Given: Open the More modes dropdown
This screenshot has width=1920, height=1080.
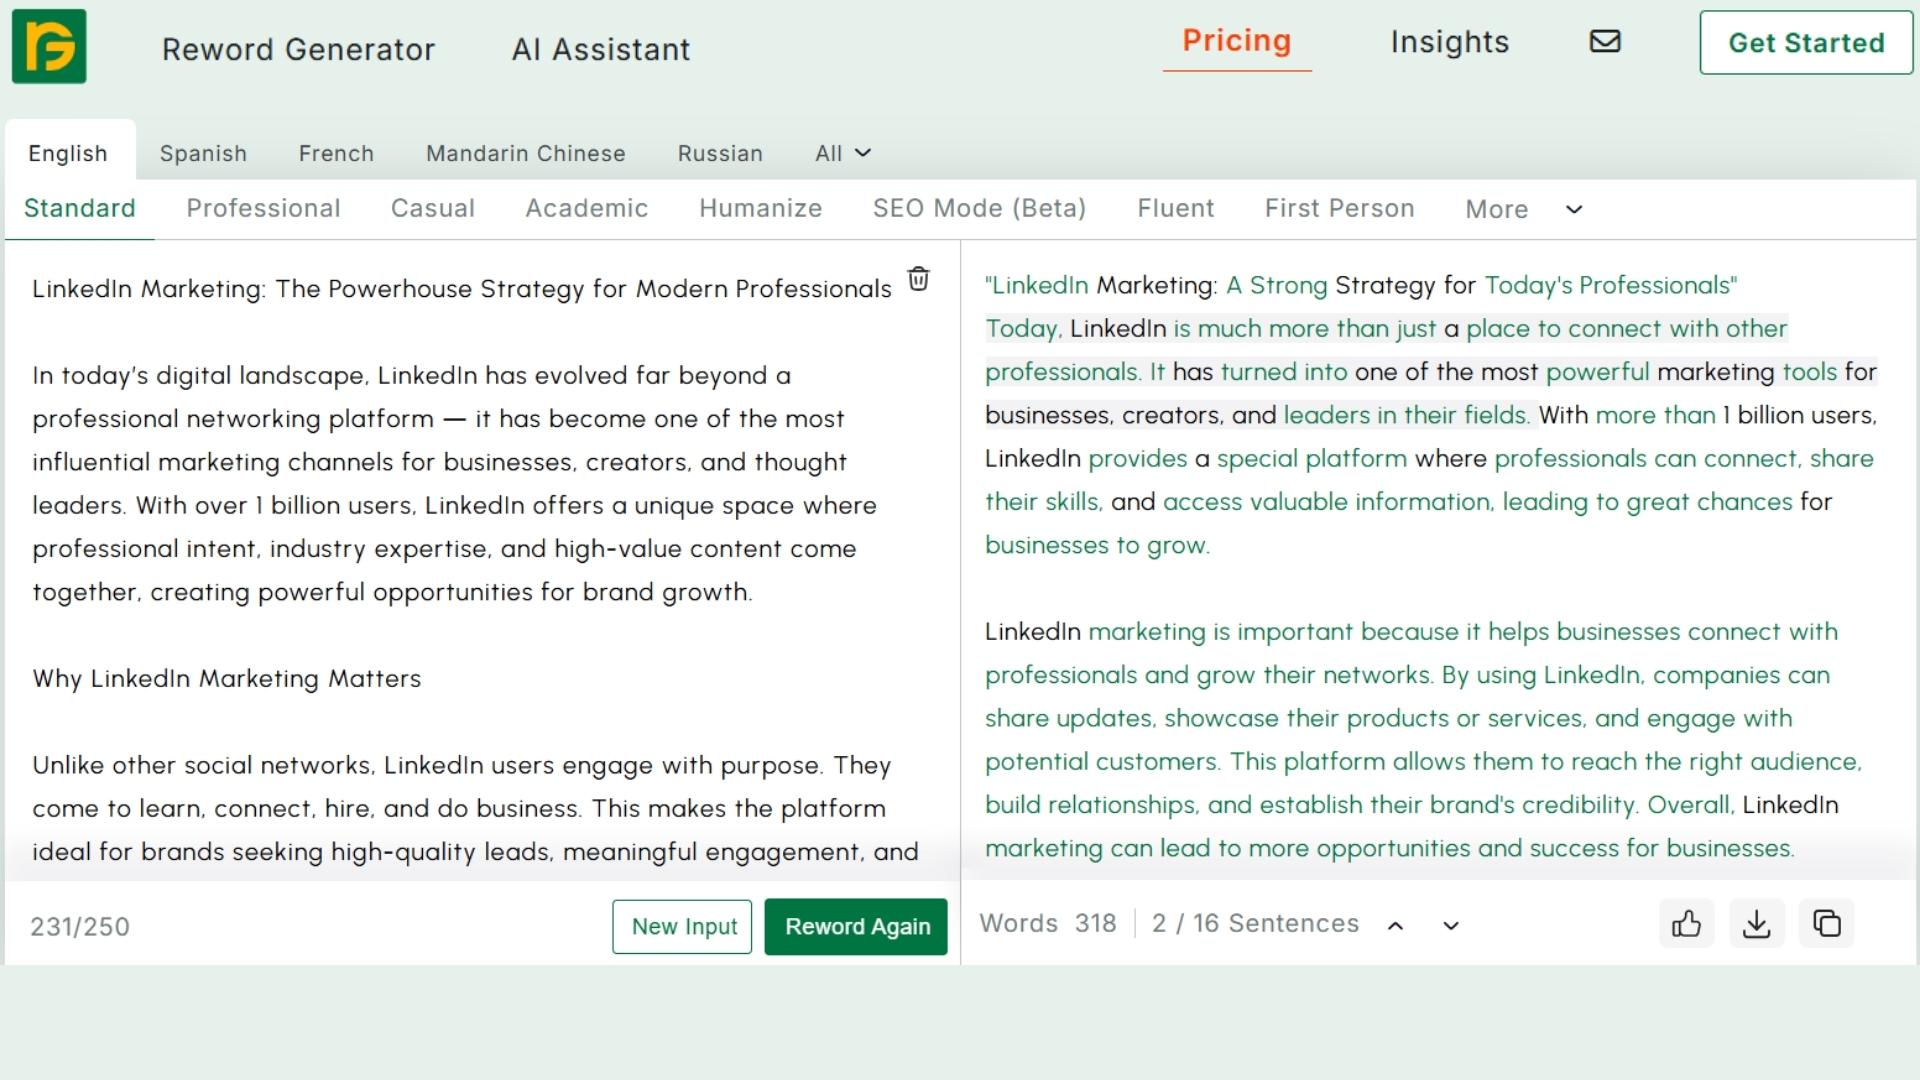Looking at the screenshot, I should coord(1497,209).
